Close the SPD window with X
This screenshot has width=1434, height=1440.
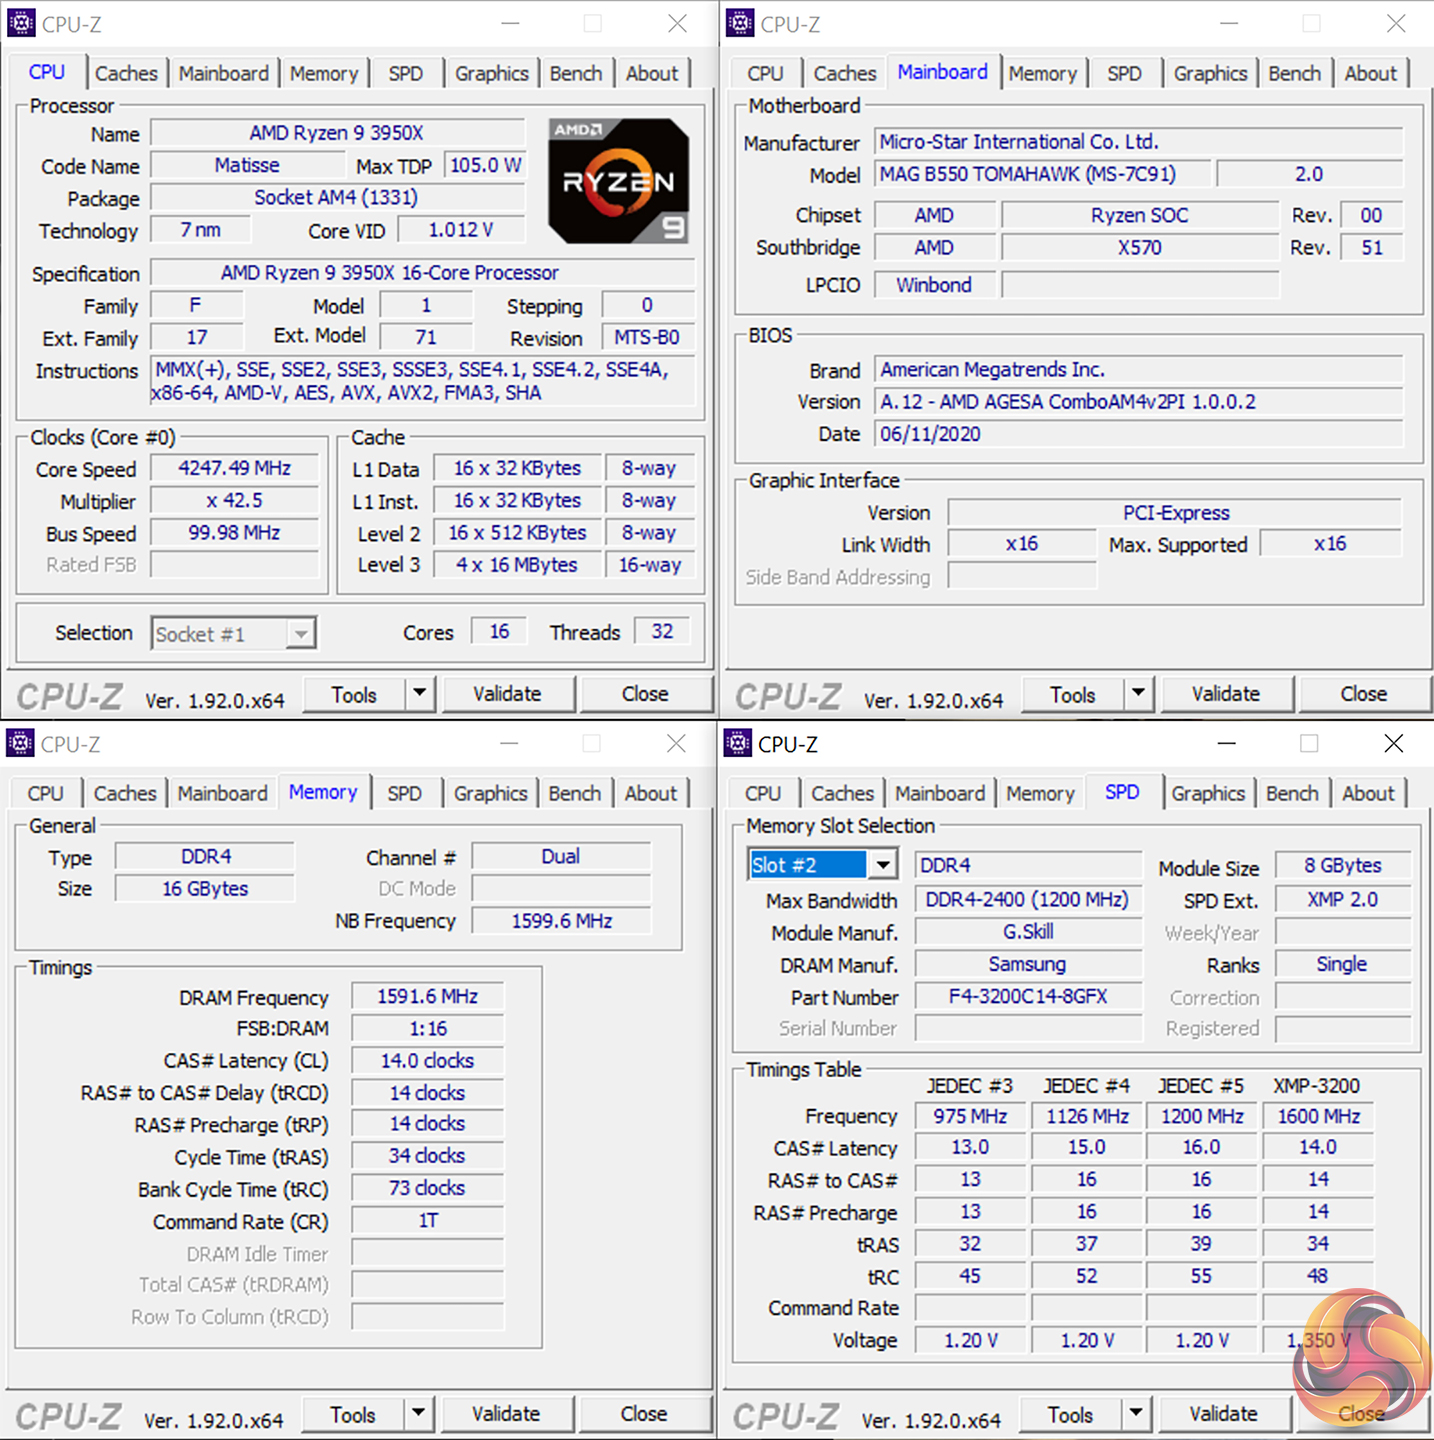coord(1393,743)
